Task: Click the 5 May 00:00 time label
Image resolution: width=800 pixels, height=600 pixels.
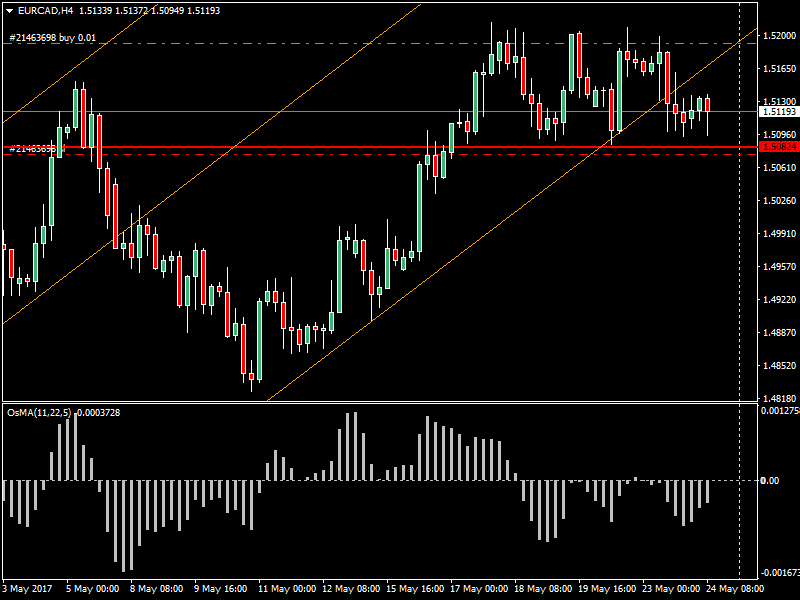Action: [93, 589]
